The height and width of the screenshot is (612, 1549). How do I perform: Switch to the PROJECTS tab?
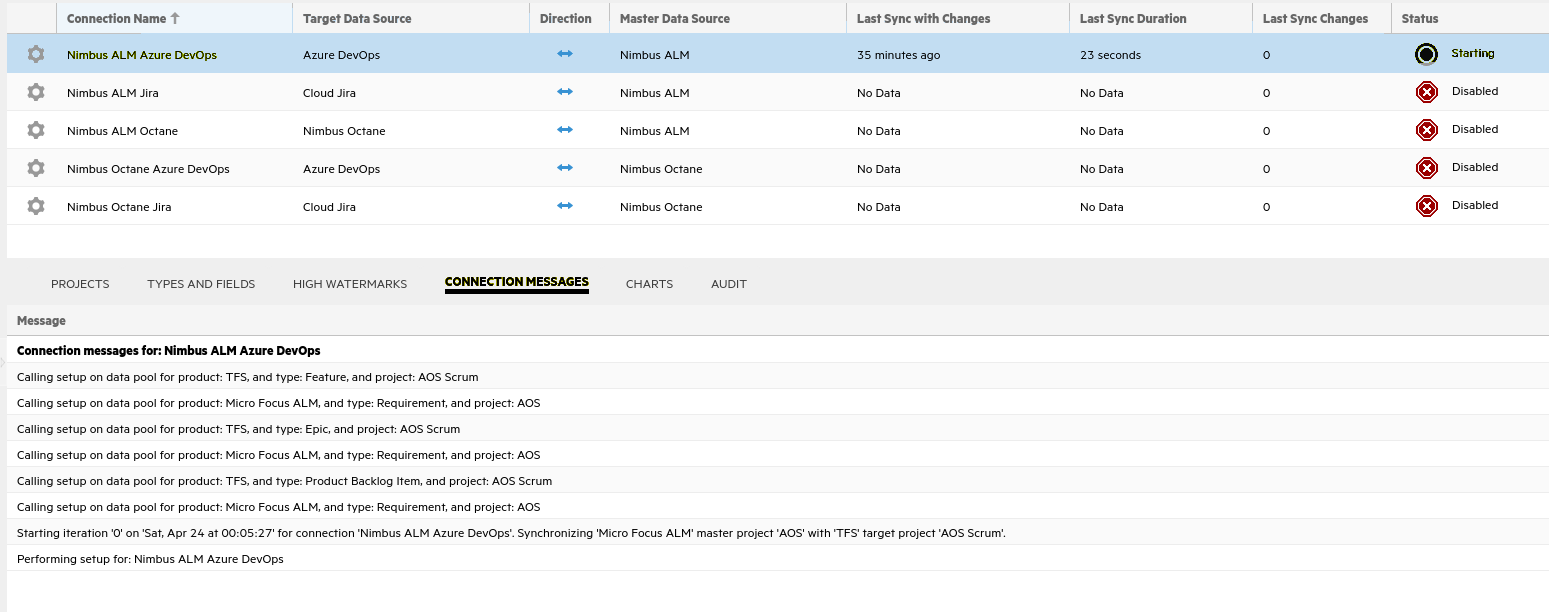click(x=80, y=284)
